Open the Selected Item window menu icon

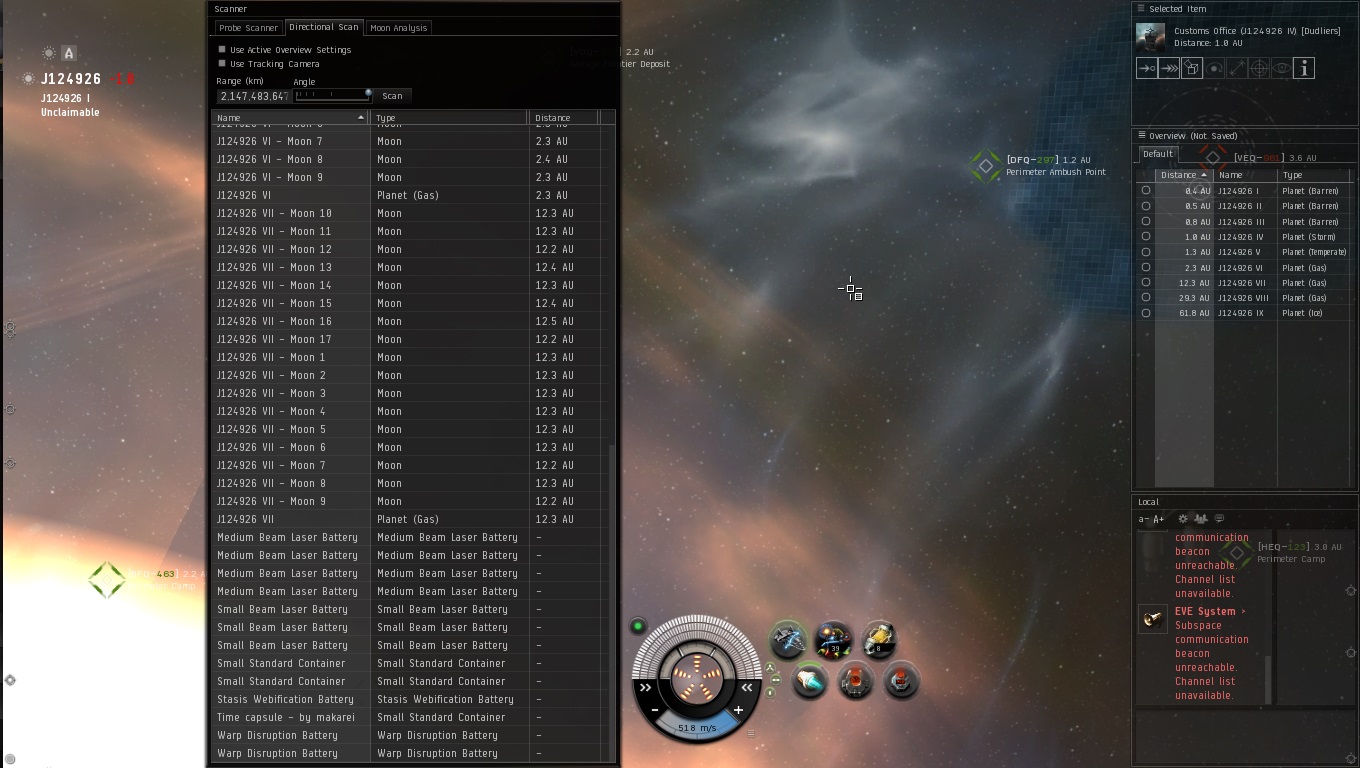[x=1141, y=9]
